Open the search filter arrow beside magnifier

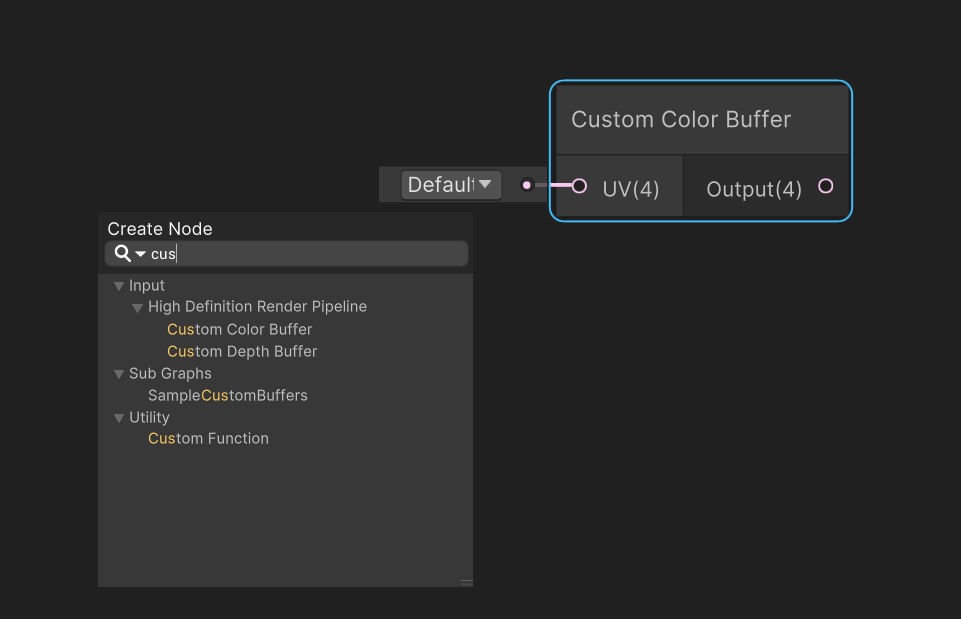click(141, 254)
